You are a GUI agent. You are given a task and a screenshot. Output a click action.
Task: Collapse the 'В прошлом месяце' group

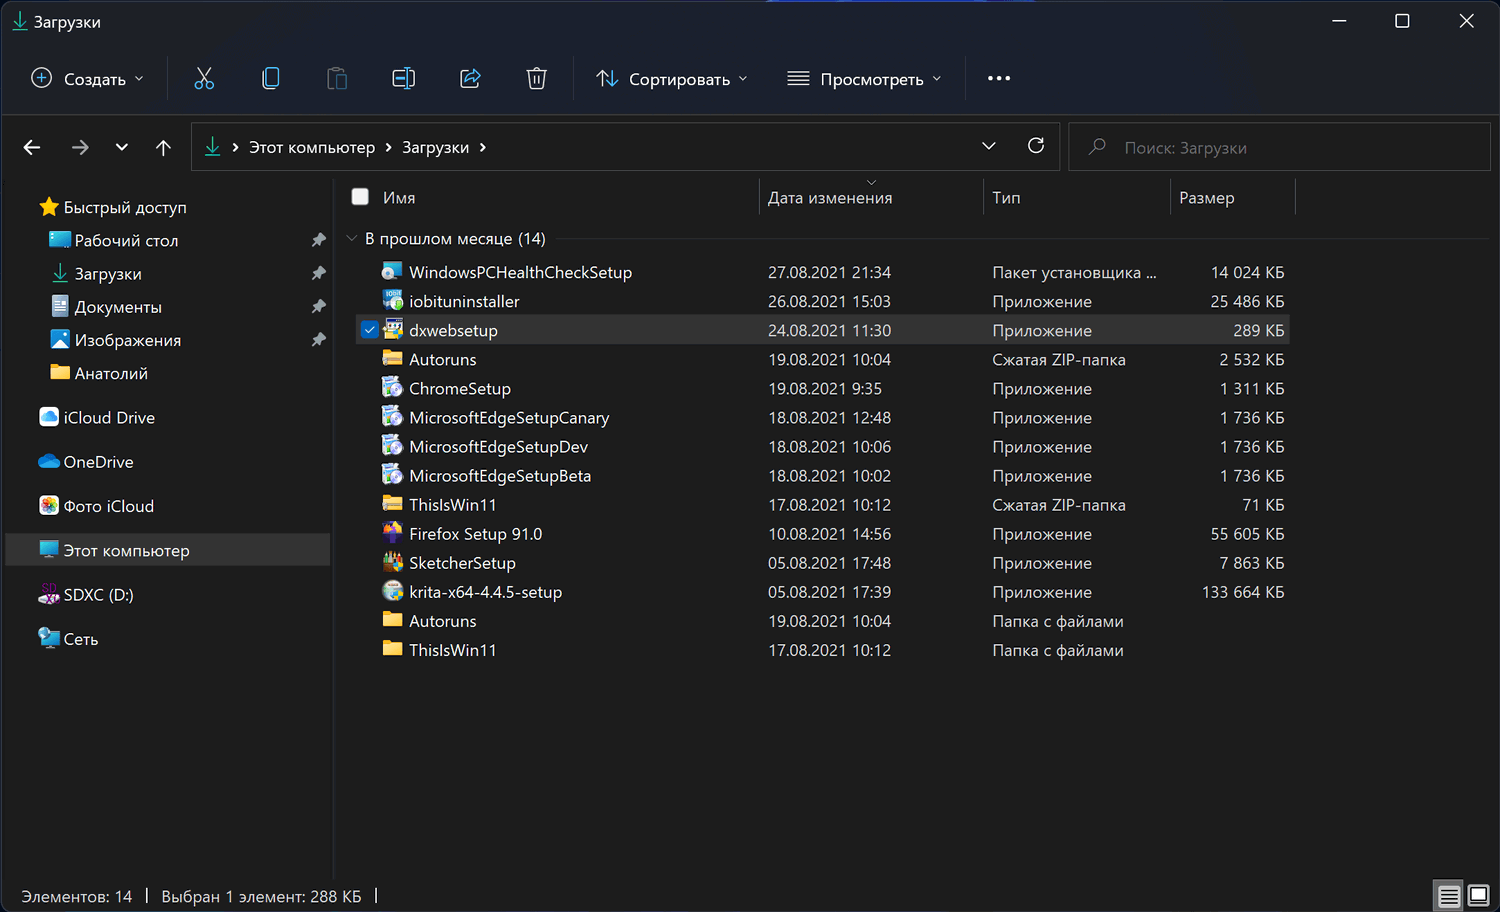coord(352,239)
